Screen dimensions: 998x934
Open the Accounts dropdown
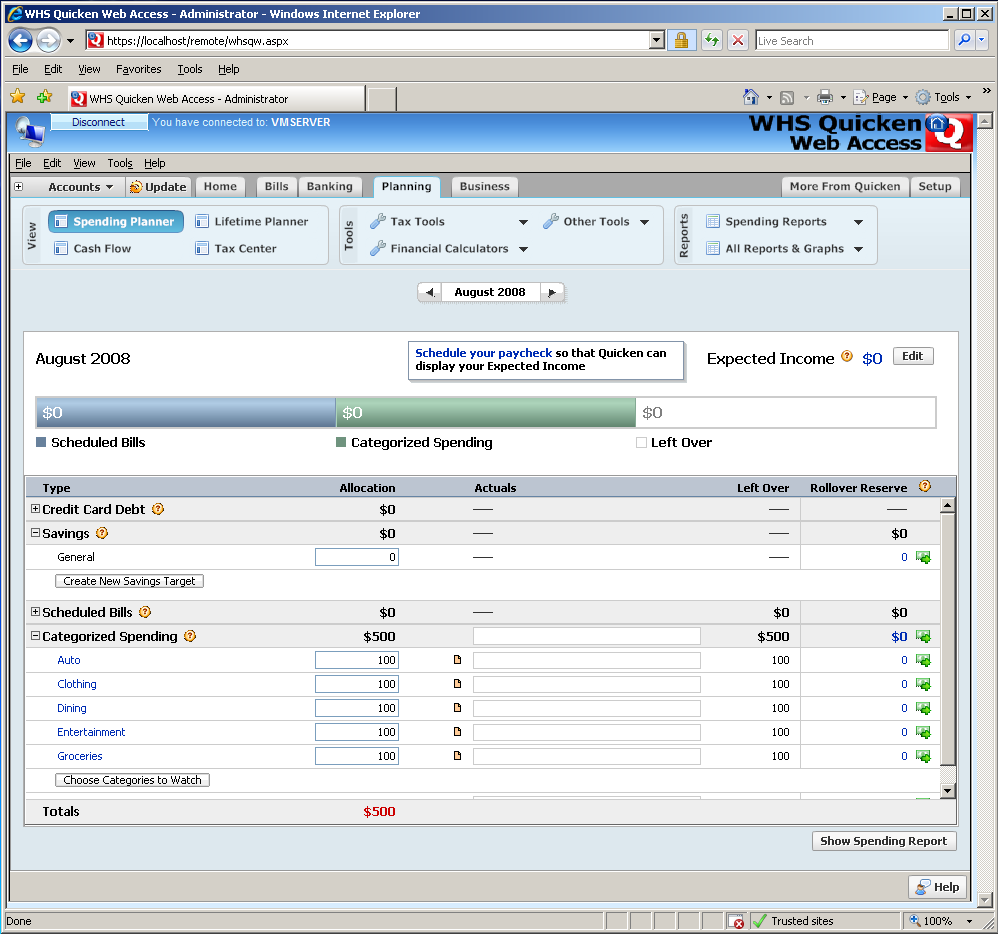tap(80, 187)
